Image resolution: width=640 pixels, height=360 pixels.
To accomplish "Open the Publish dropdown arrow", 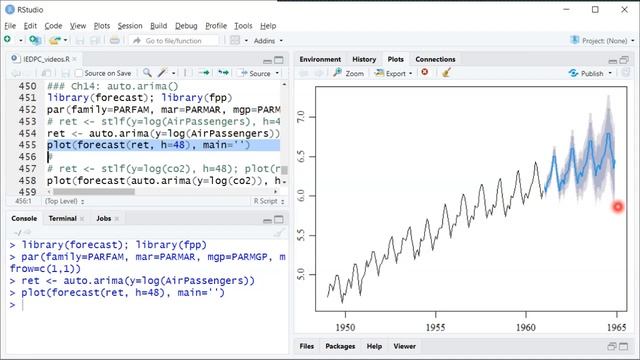I will (x=610, y=73).
